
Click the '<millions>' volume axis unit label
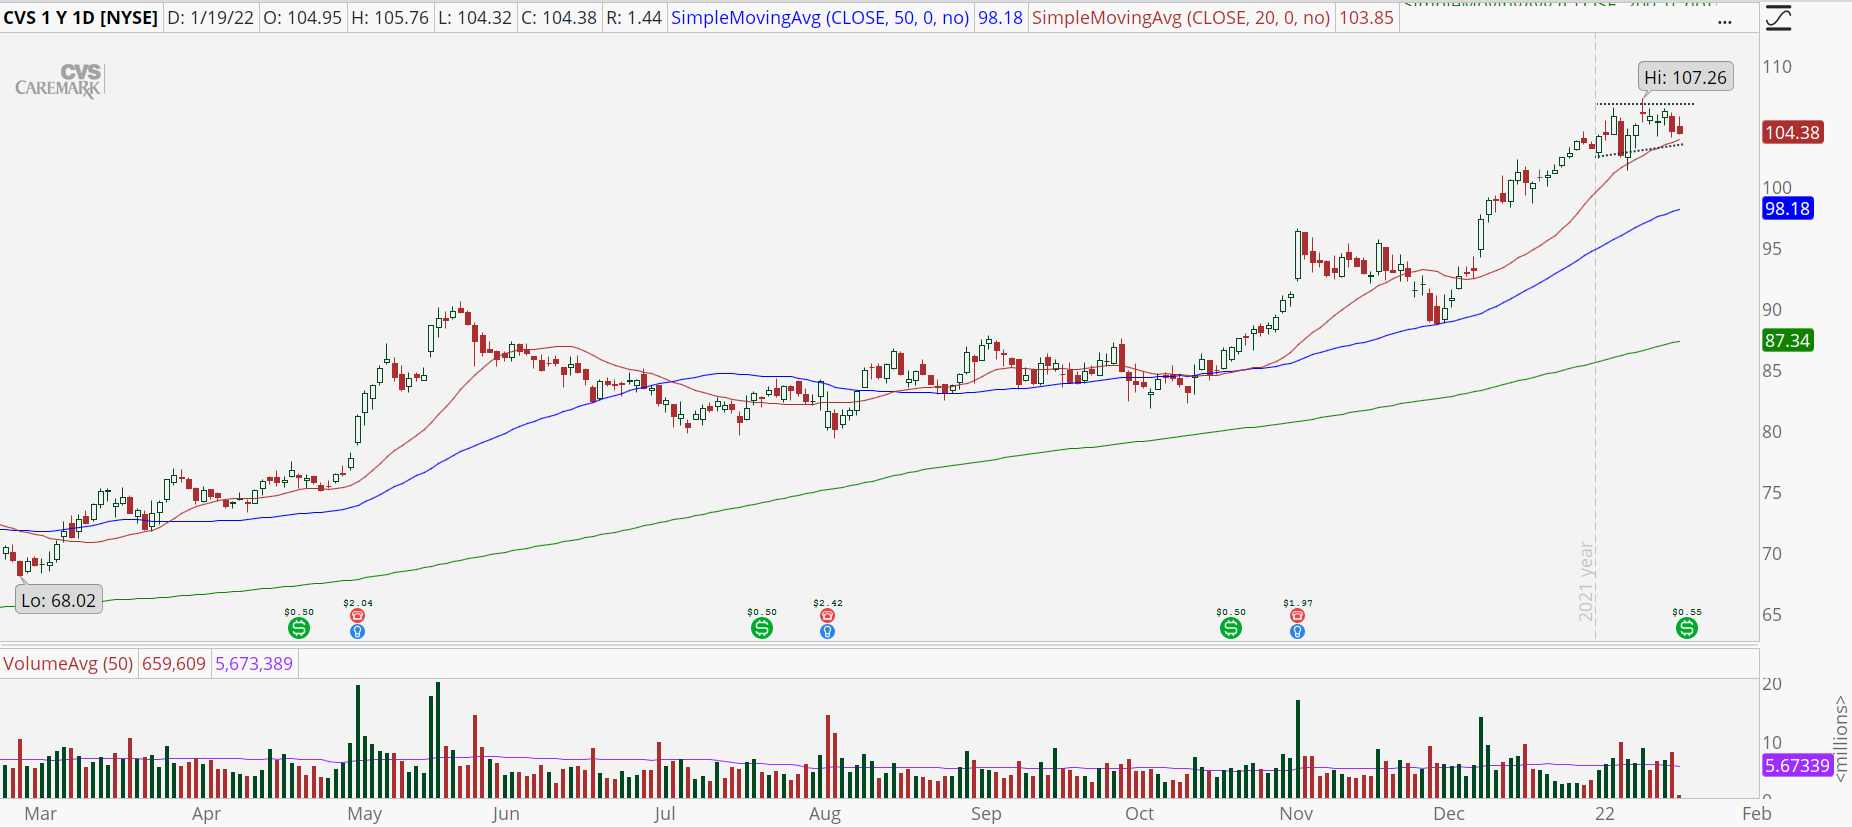coord(1841,739)
